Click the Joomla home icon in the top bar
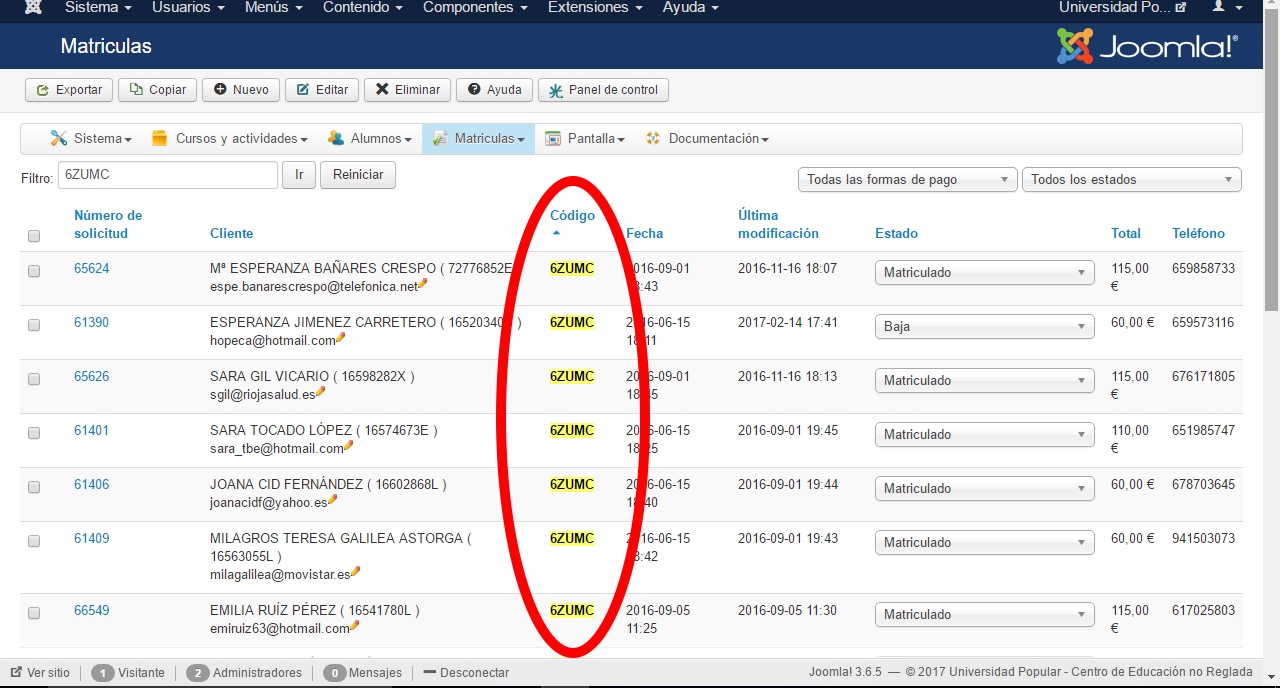Screen dimensions: 1280x688 point(33,7)
